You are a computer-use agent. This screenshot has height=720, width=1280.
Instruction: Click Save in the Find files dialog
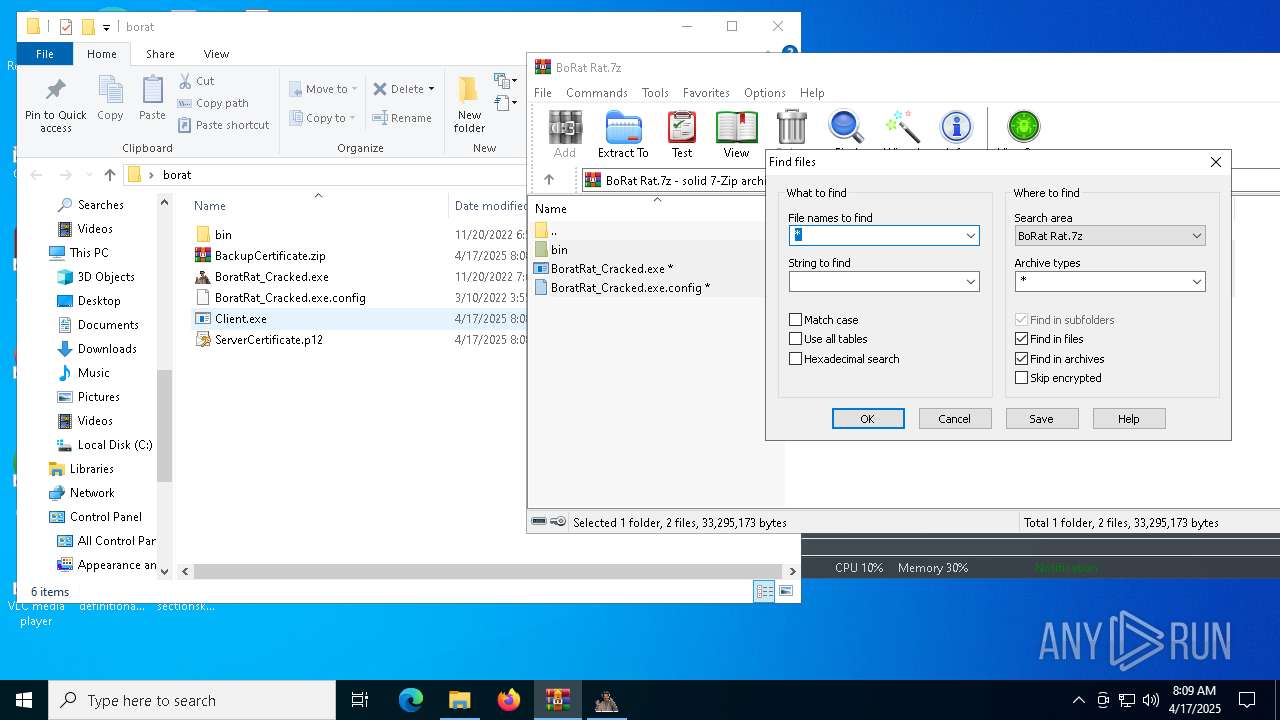1041,419
